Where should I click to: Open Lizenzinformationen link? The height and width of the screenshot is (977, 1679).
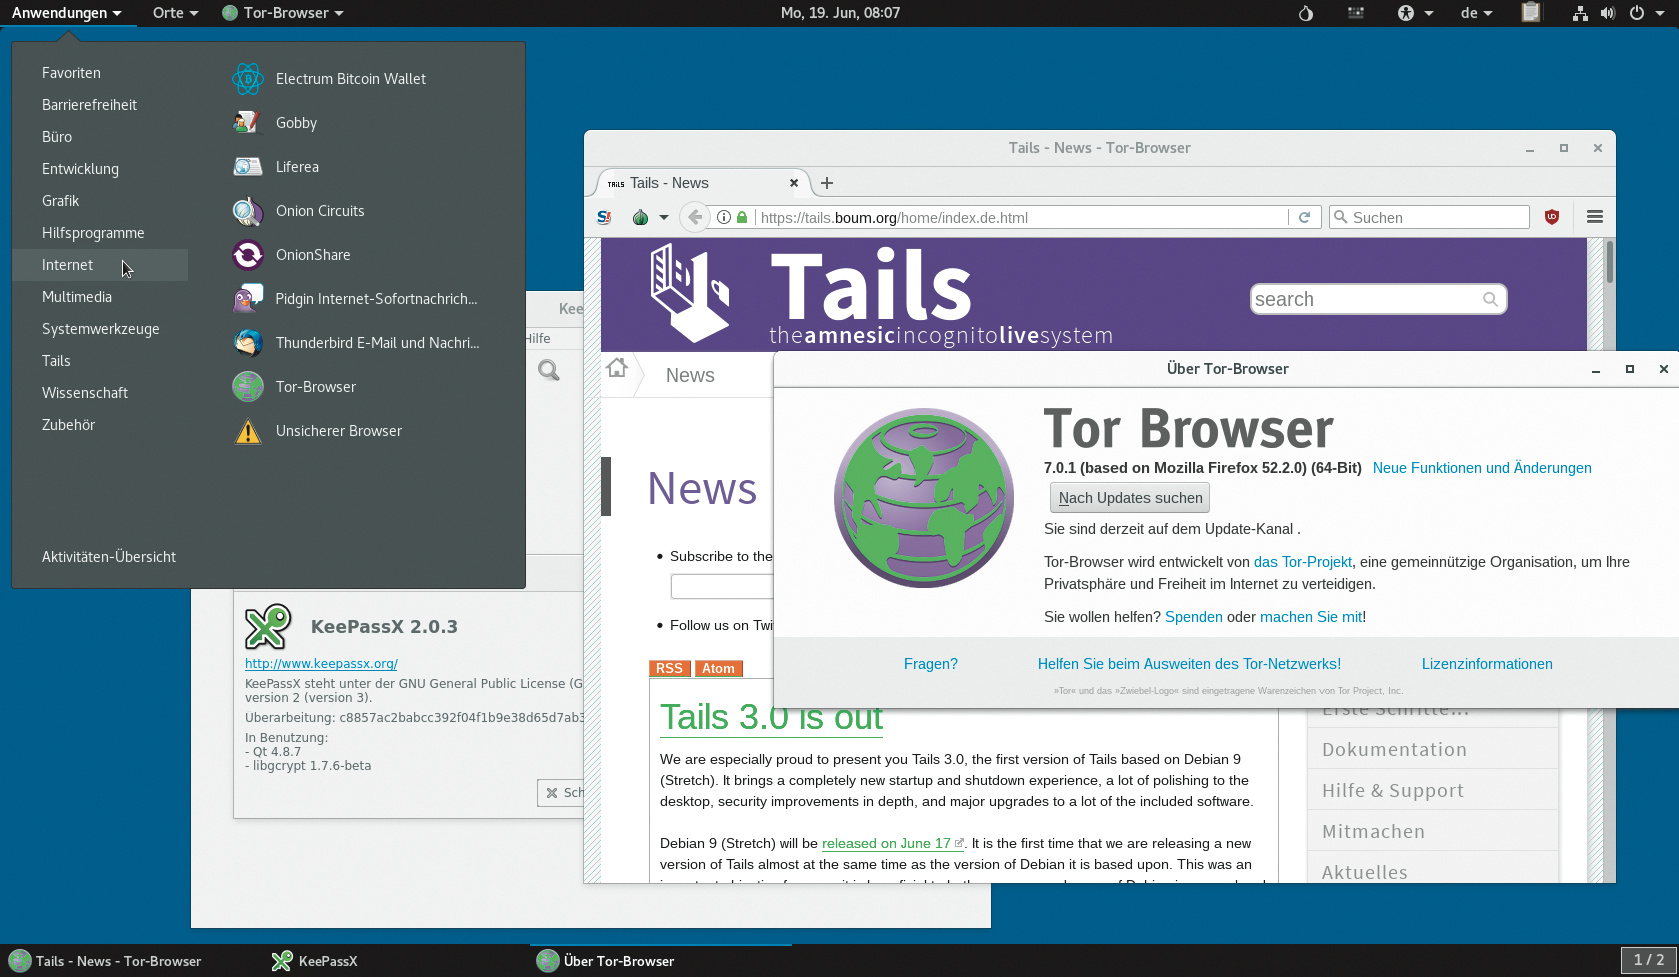(1487, 664)
